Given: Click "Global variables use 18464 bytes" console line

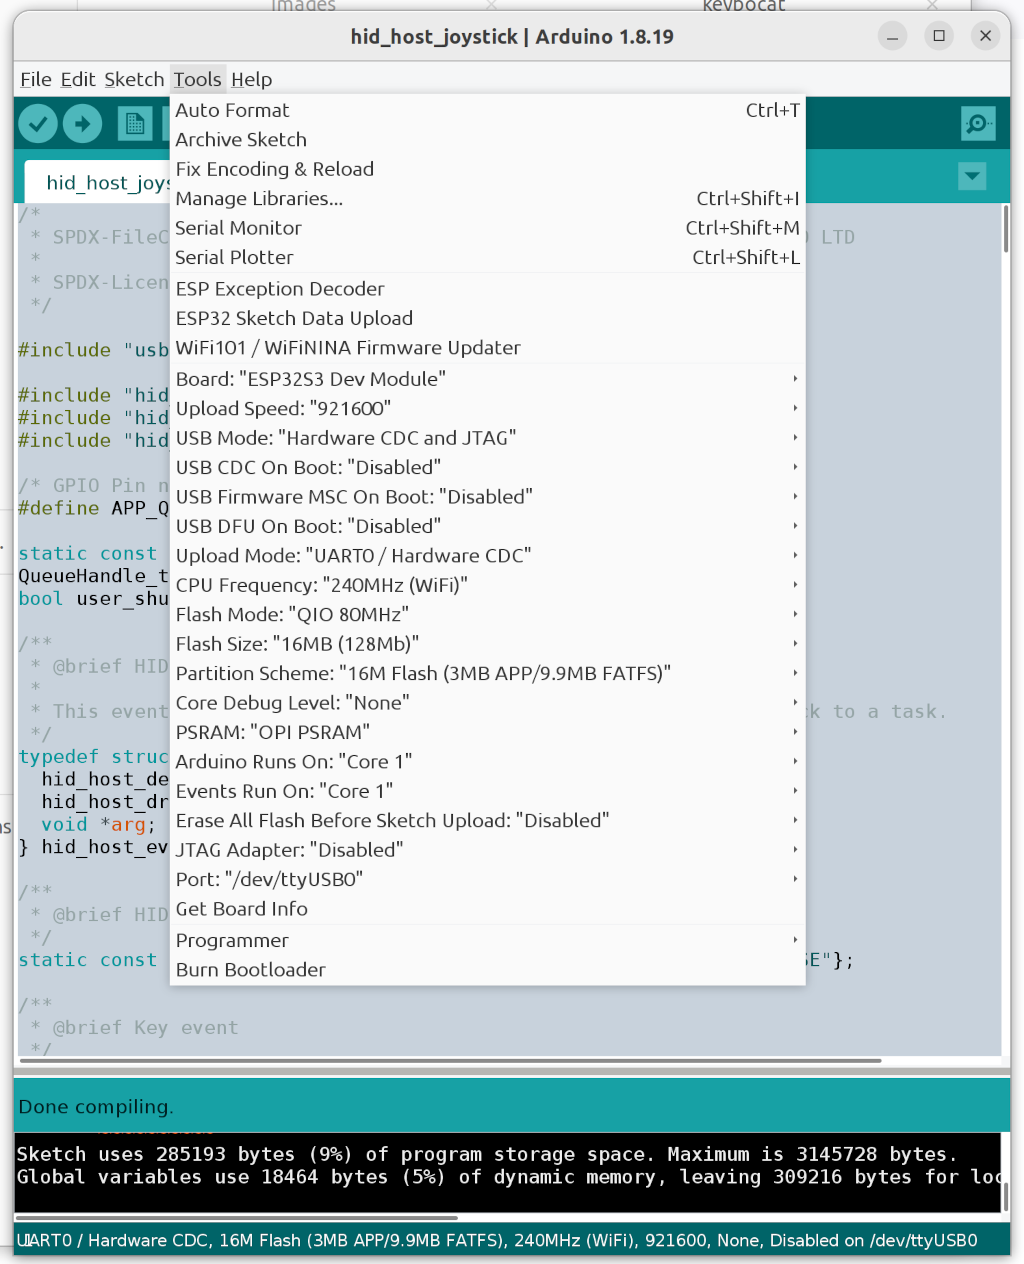Looking at the screenshot, I should [508, 1177].
